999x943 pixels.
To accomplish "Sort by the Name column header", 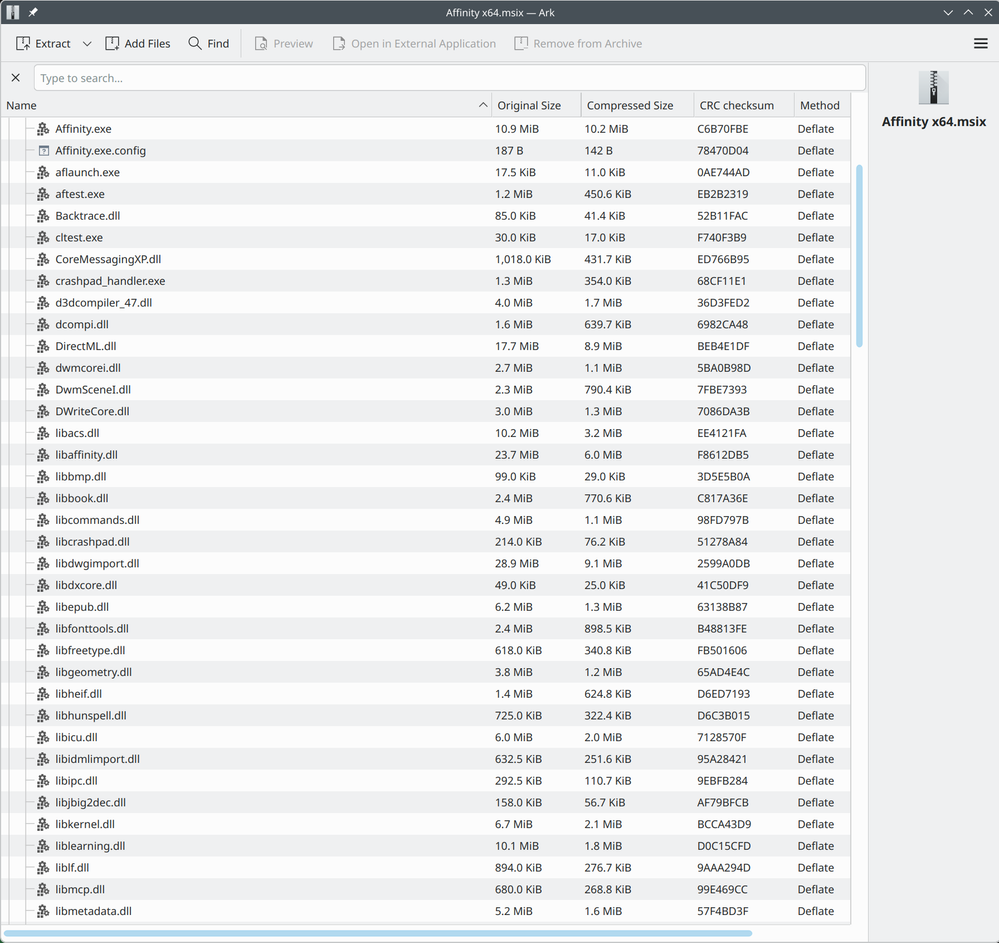I will pyautogui.click(x=246, y=105).
